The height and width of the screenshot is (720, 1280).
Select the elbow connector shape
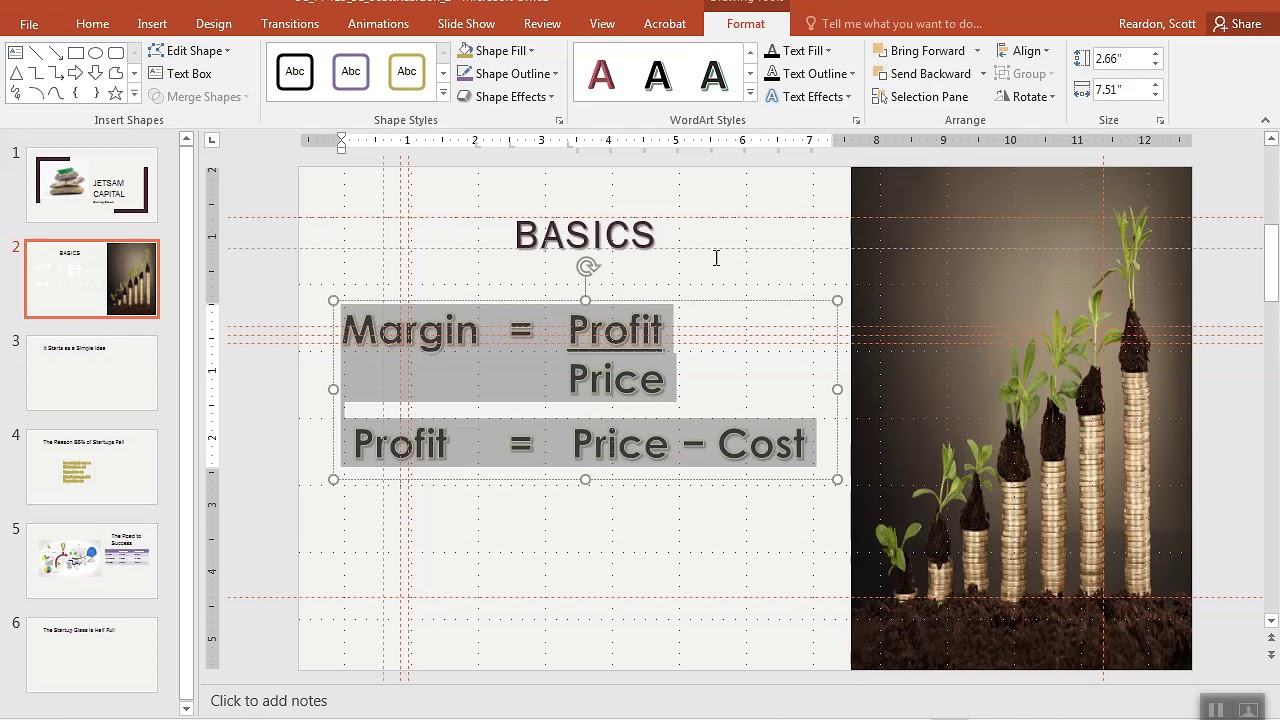35,73
